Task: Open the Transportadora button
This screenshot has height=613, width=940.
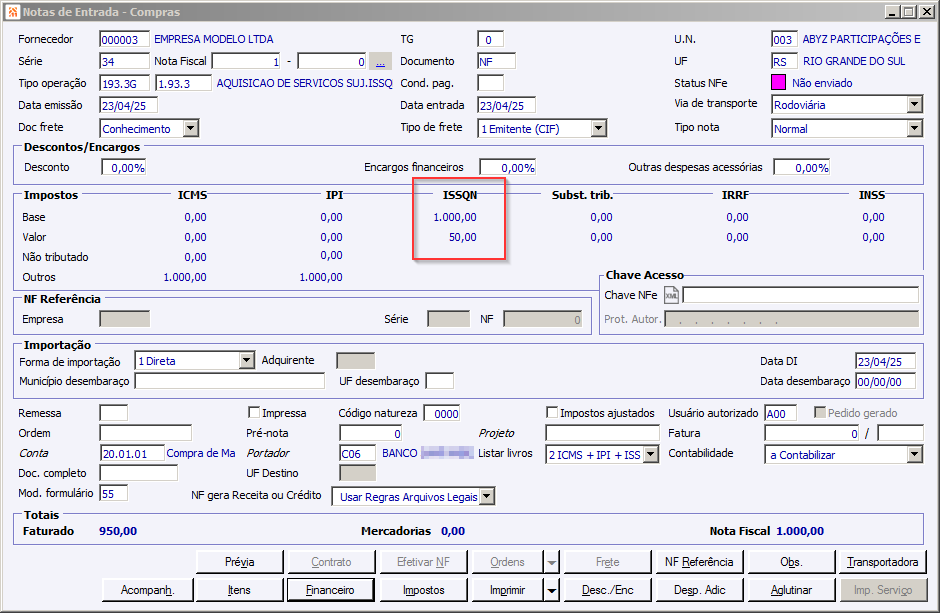Action: (x=882, y=562)
